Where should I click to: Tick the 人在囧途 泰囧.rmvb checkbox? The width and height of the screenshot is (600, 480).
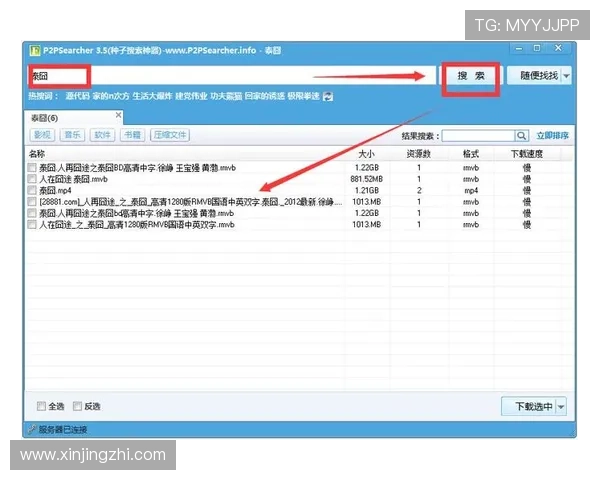33,179
